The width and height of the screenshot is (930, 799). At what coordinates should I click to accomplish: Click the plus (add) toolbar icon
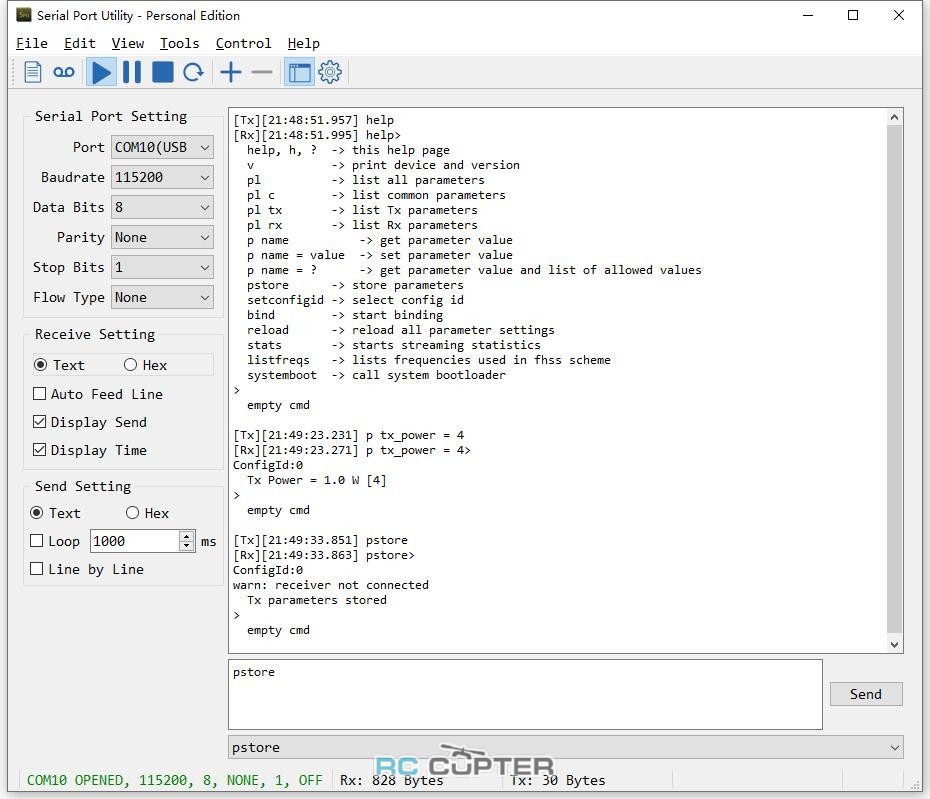(x=231, y=72)
